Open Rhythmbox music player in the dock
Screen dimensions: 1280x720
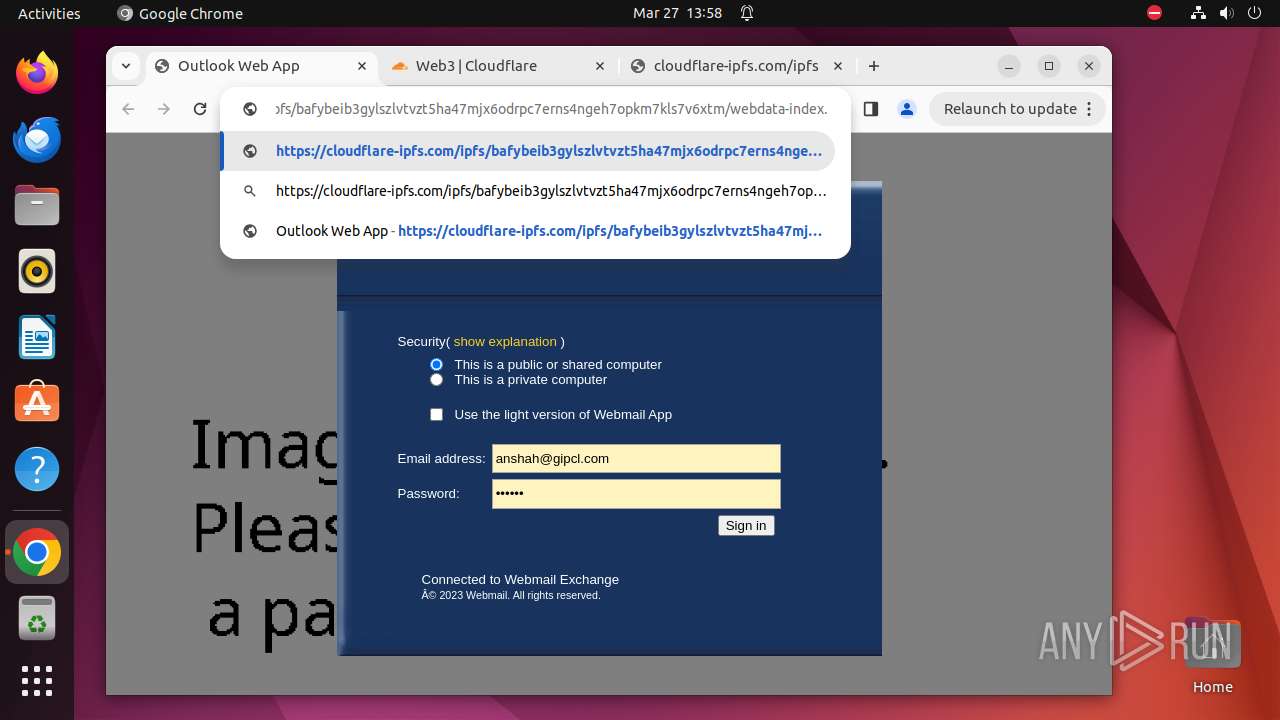click(x=37, y=271)
